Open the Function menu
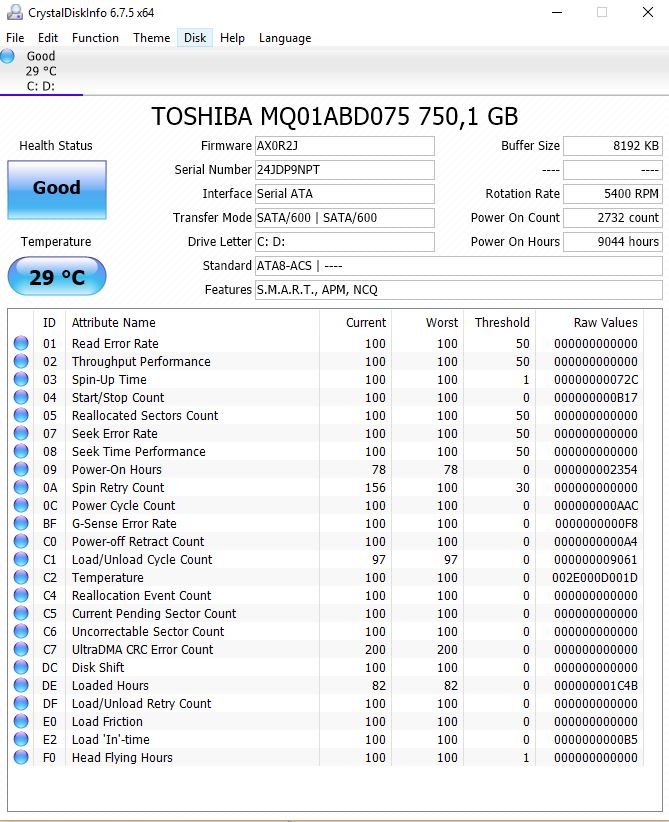Screen dimensions: 669x822 click(95, 38)
